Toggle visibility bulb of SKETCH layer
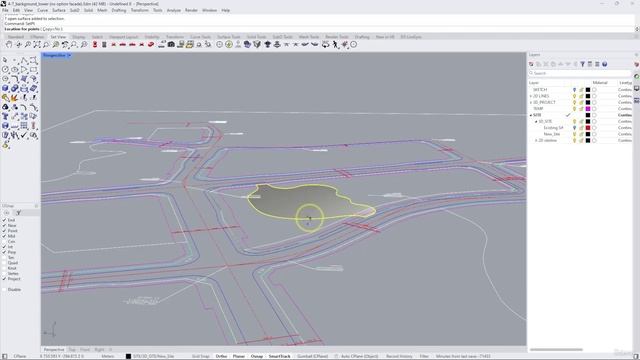The width and height of the screenshot is (640, 360). pyautogui.click(x=574, y=89)
